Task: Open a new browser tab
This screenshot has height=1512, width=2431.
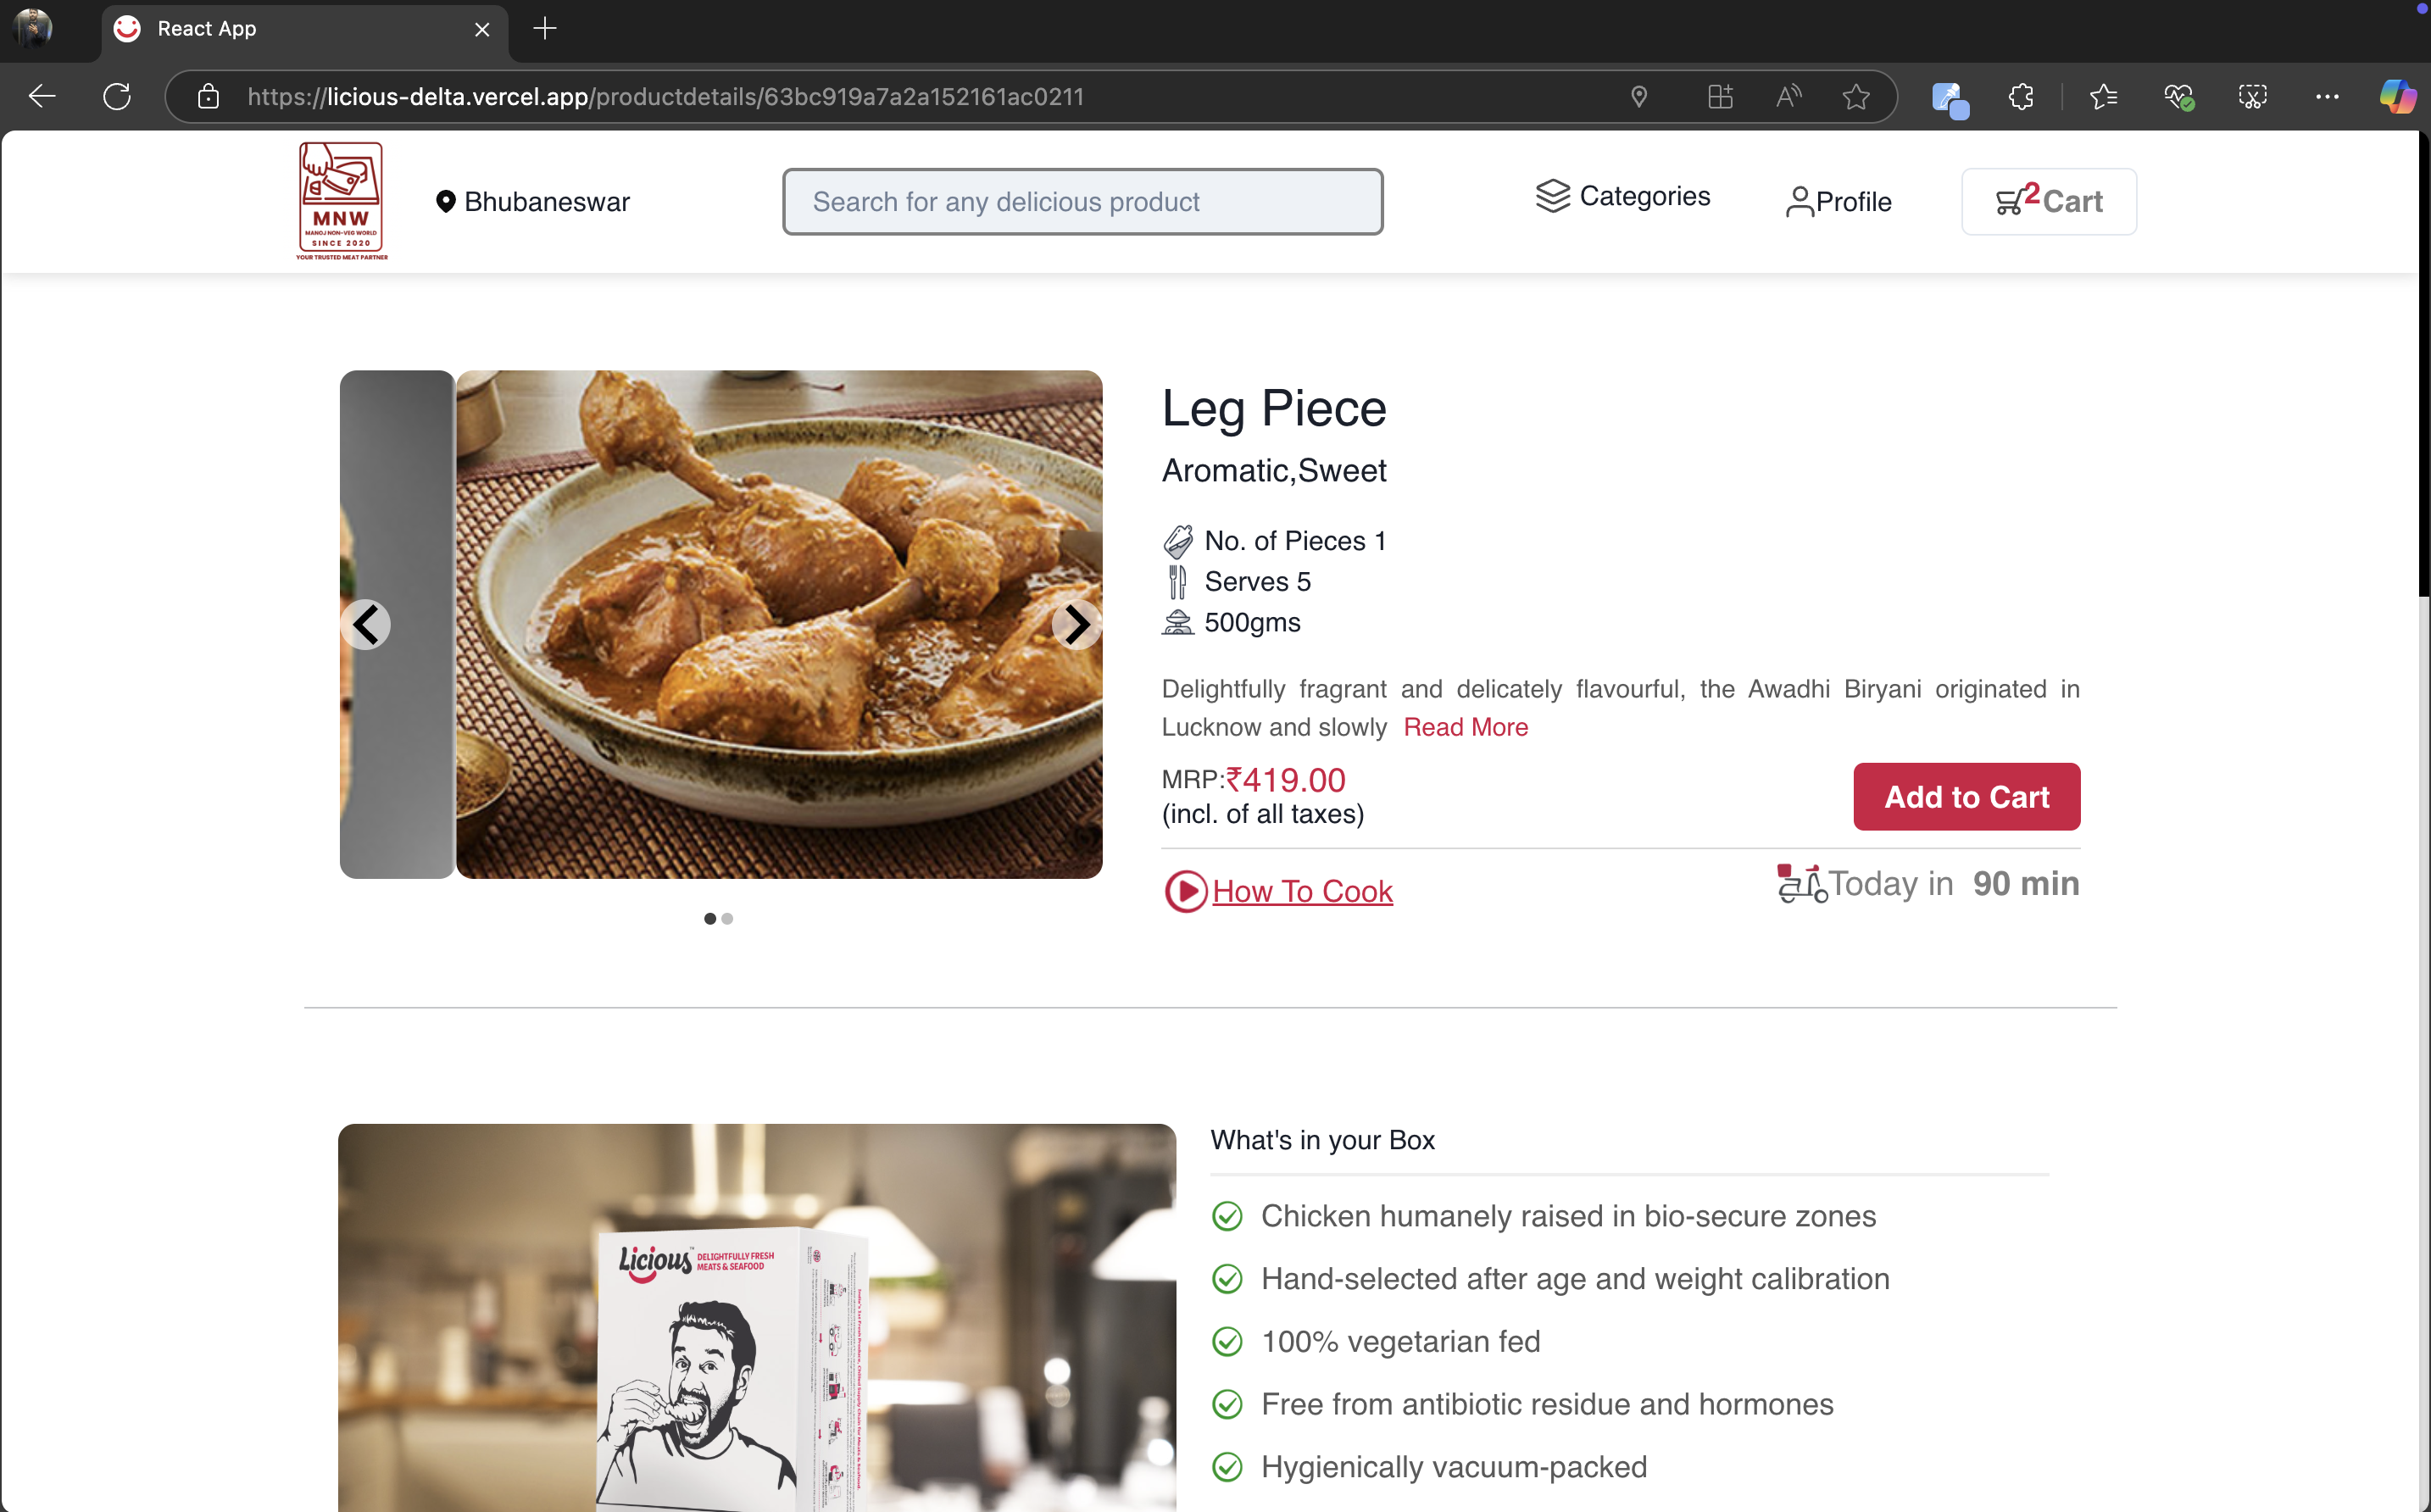Action: tap(545, 29)
